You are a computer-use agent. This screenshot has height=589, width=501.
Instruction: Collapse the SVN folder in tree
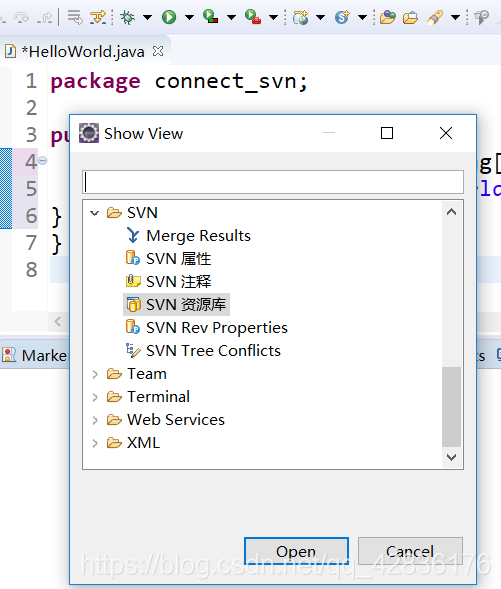click(95, 213)
